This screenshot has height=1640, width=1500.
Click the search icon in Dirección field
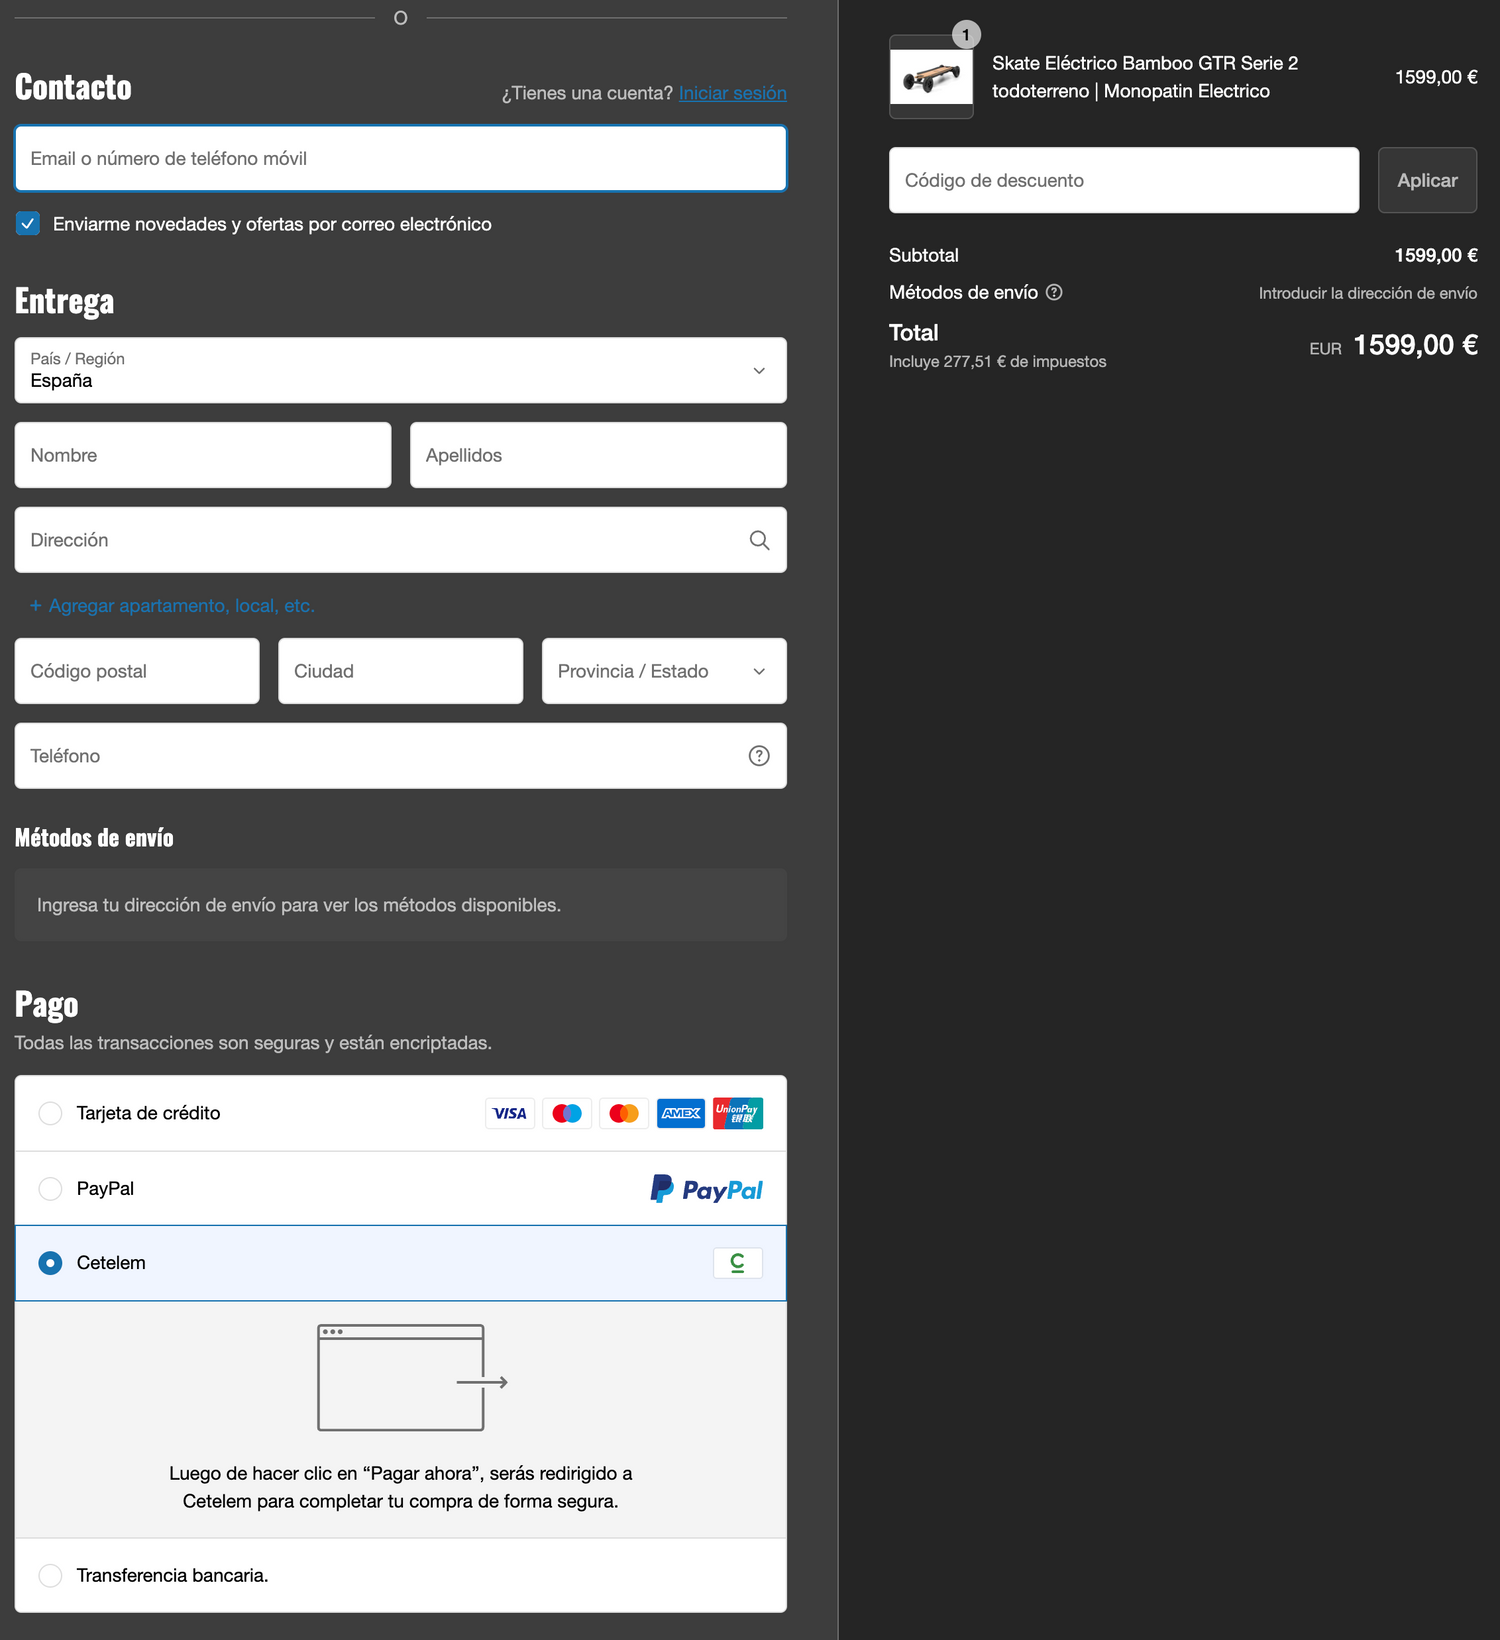pyautogui.click(x=759, y=540)
